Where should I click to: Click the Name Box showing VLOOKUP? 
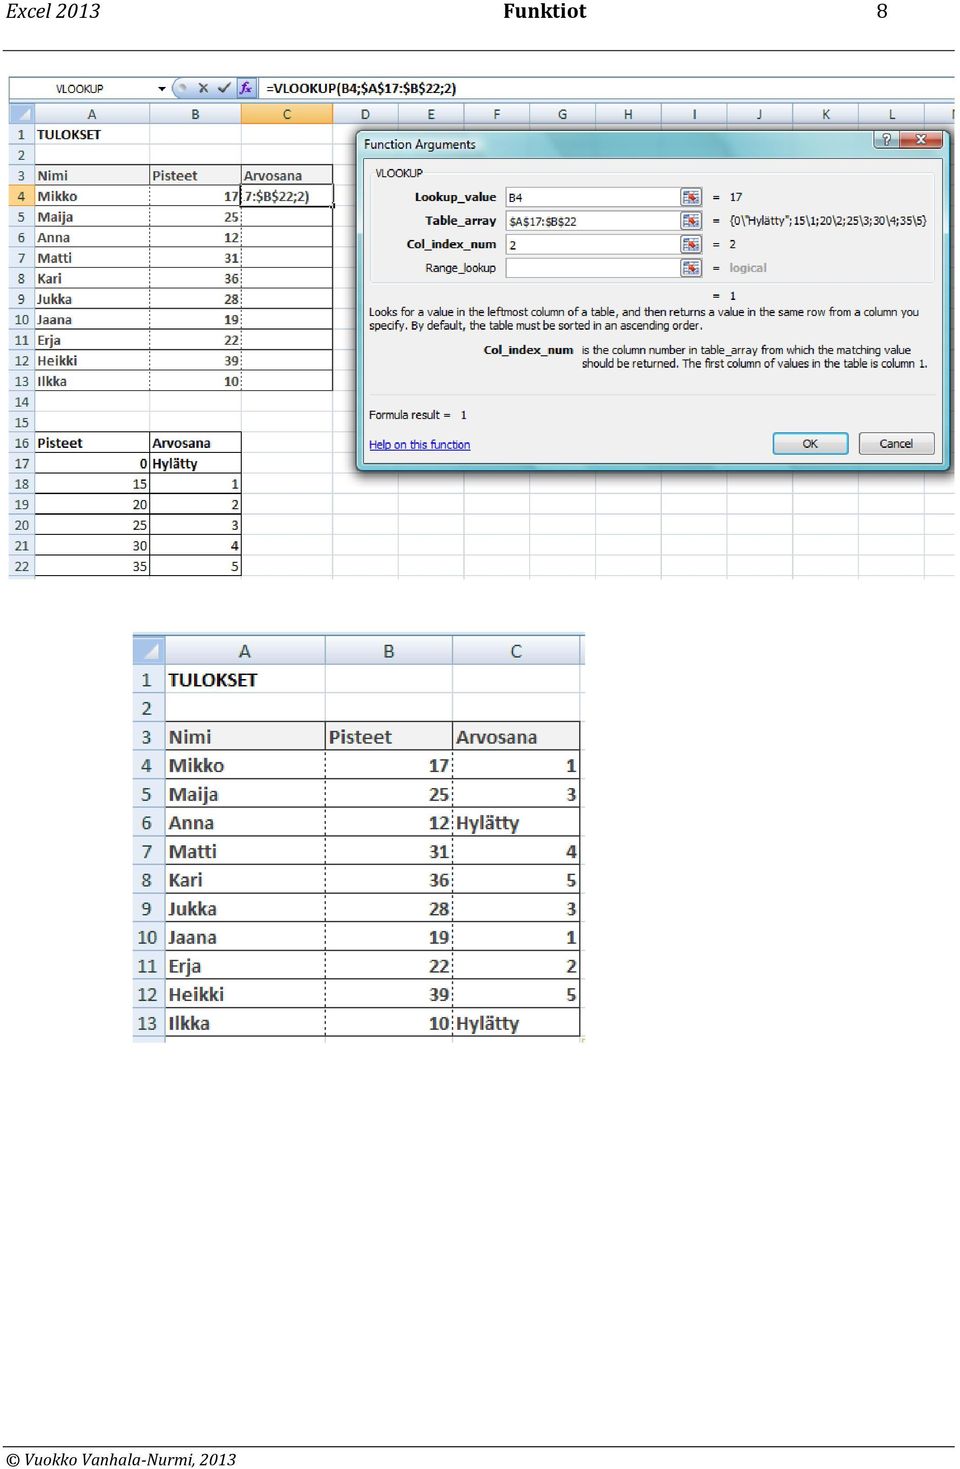pos(81,89)
